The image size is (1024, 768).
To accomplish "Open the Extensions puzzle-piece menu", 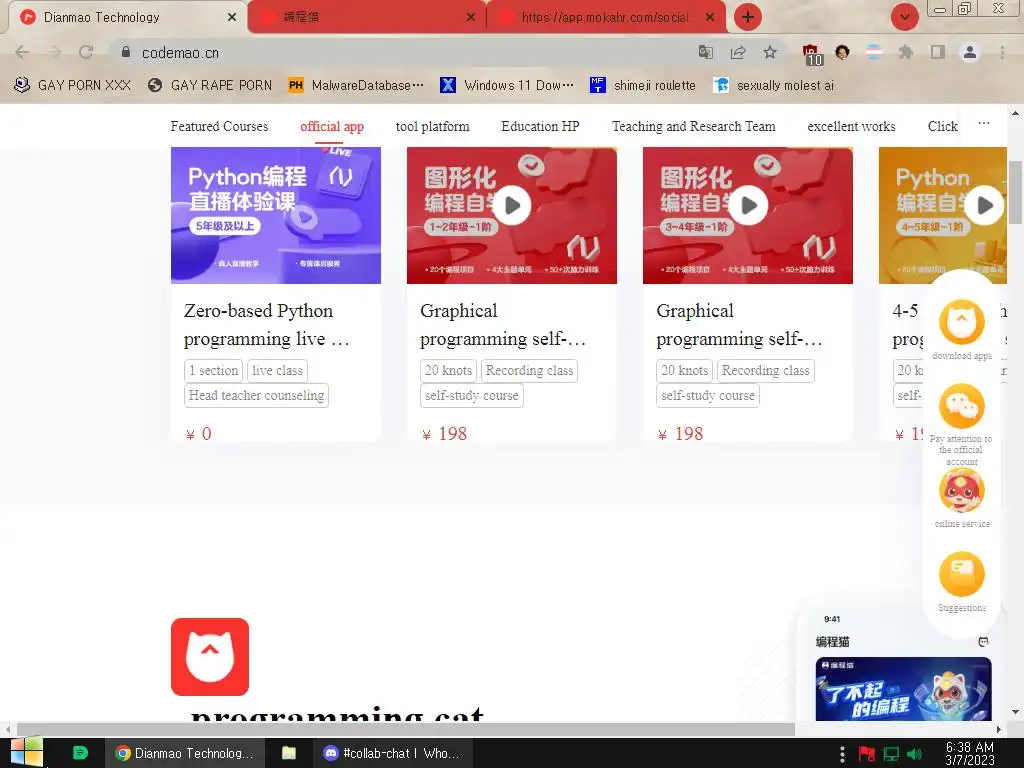I will 905,52.
